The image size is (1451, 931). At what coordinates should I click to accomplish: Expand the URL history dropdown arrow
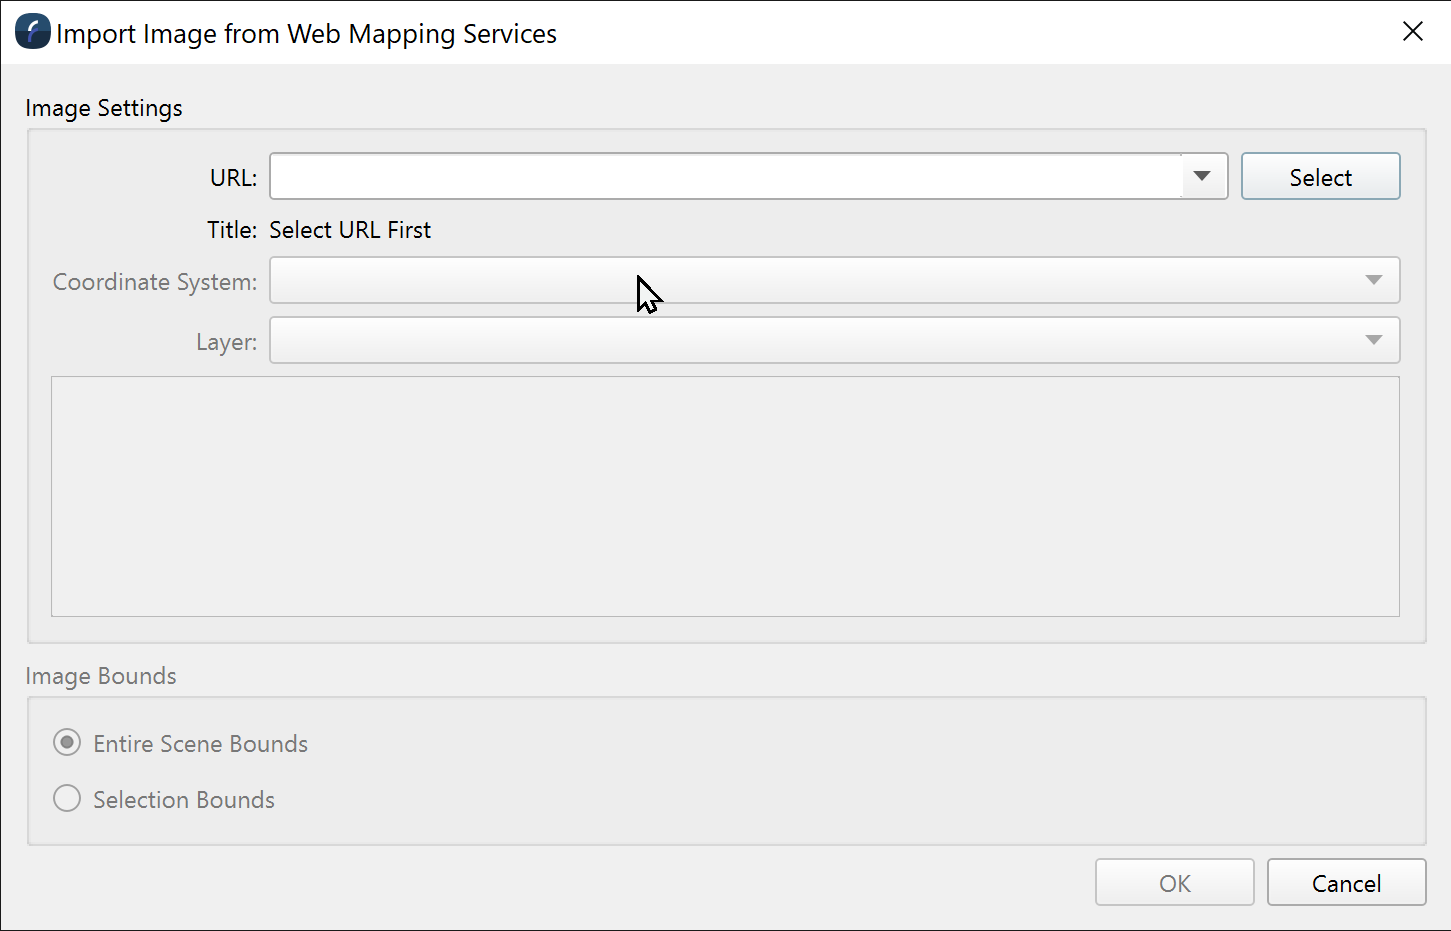1202,177
